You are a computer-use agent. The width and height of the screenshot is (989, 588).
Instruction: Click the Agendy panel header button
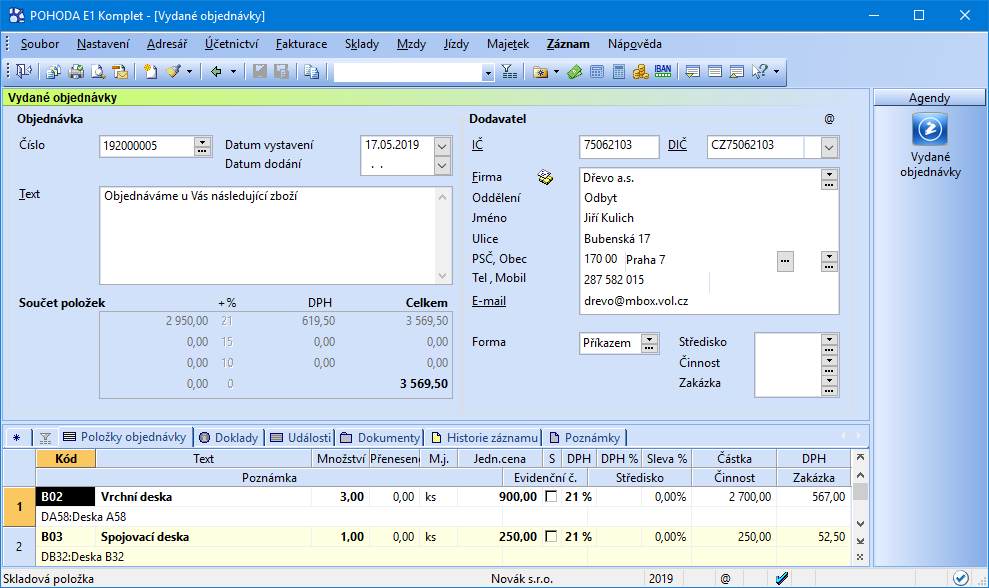929,98
